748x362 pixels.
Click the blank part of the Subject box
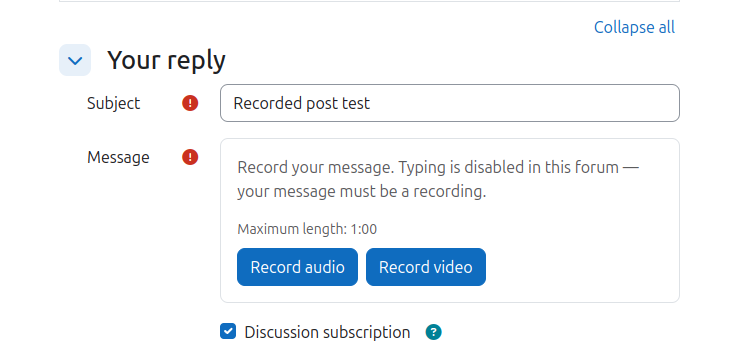(525, 103)
